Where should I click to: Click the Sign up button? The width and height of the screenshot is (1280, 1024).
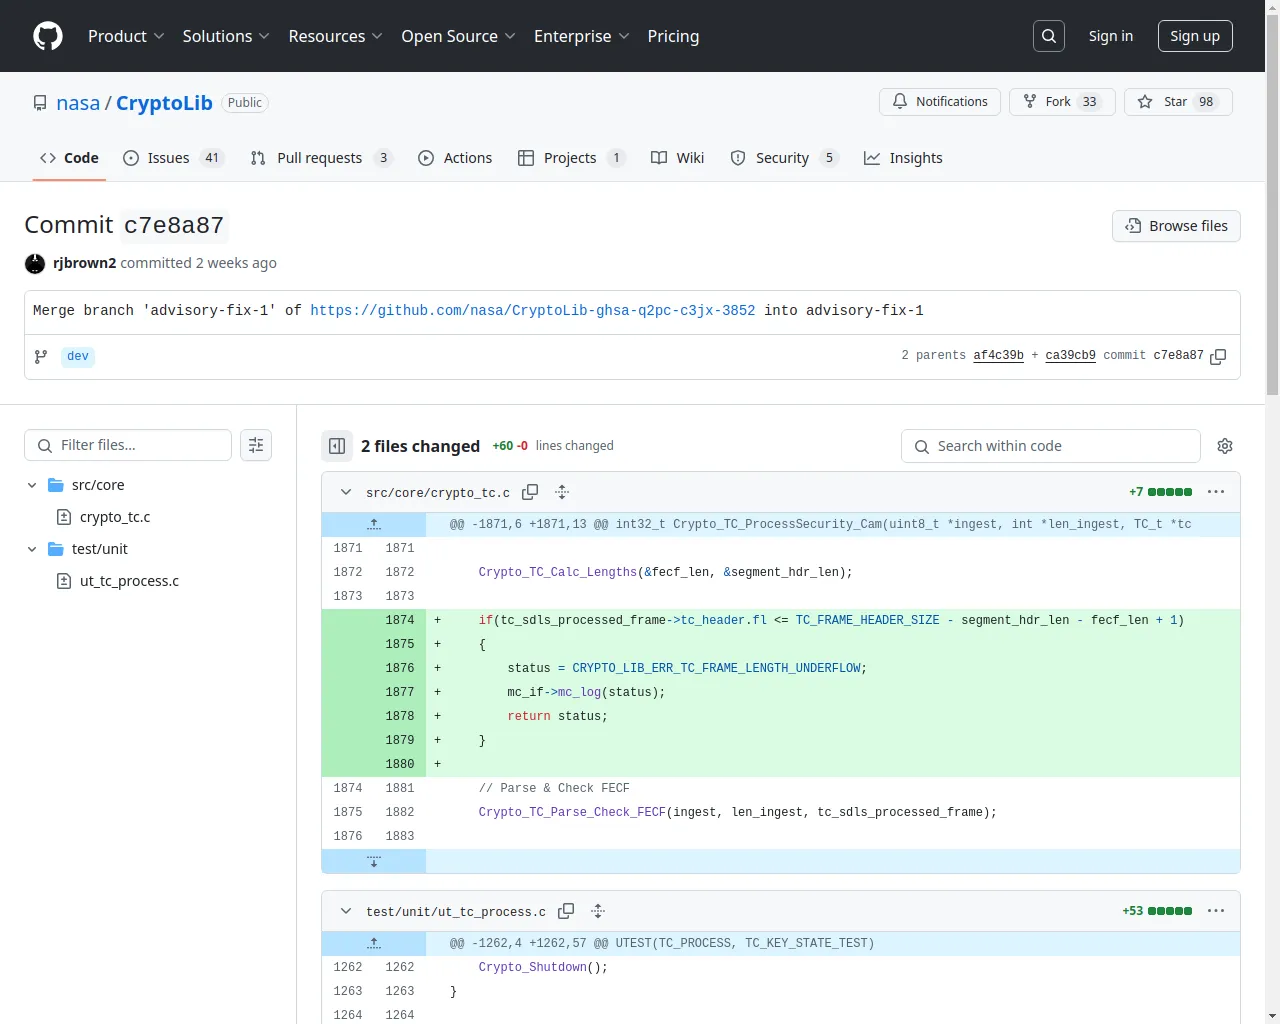1195,36
